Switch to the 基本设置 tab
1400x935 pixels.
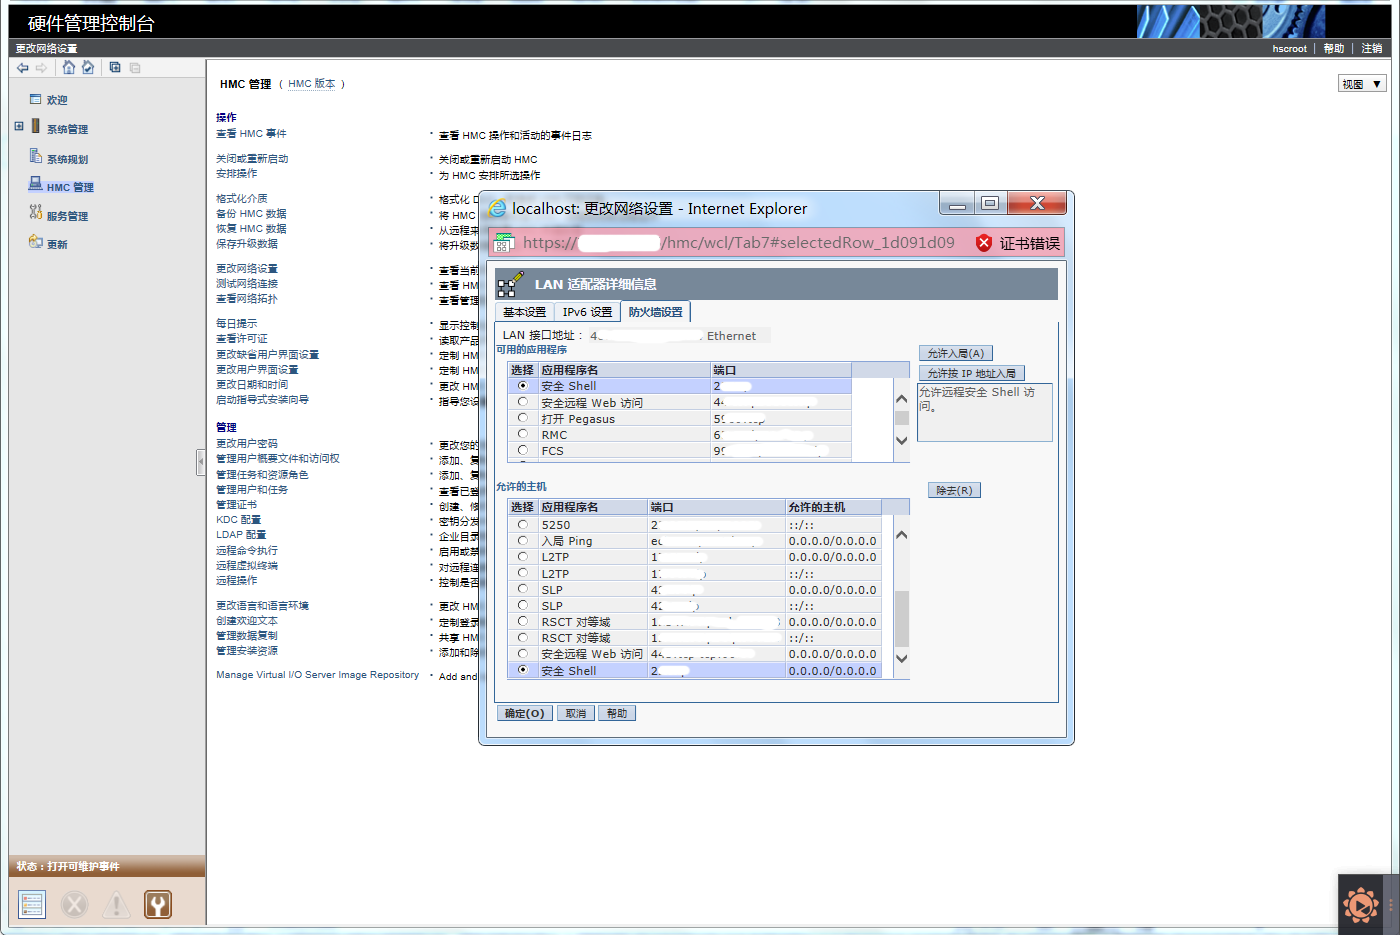[524, 312]
